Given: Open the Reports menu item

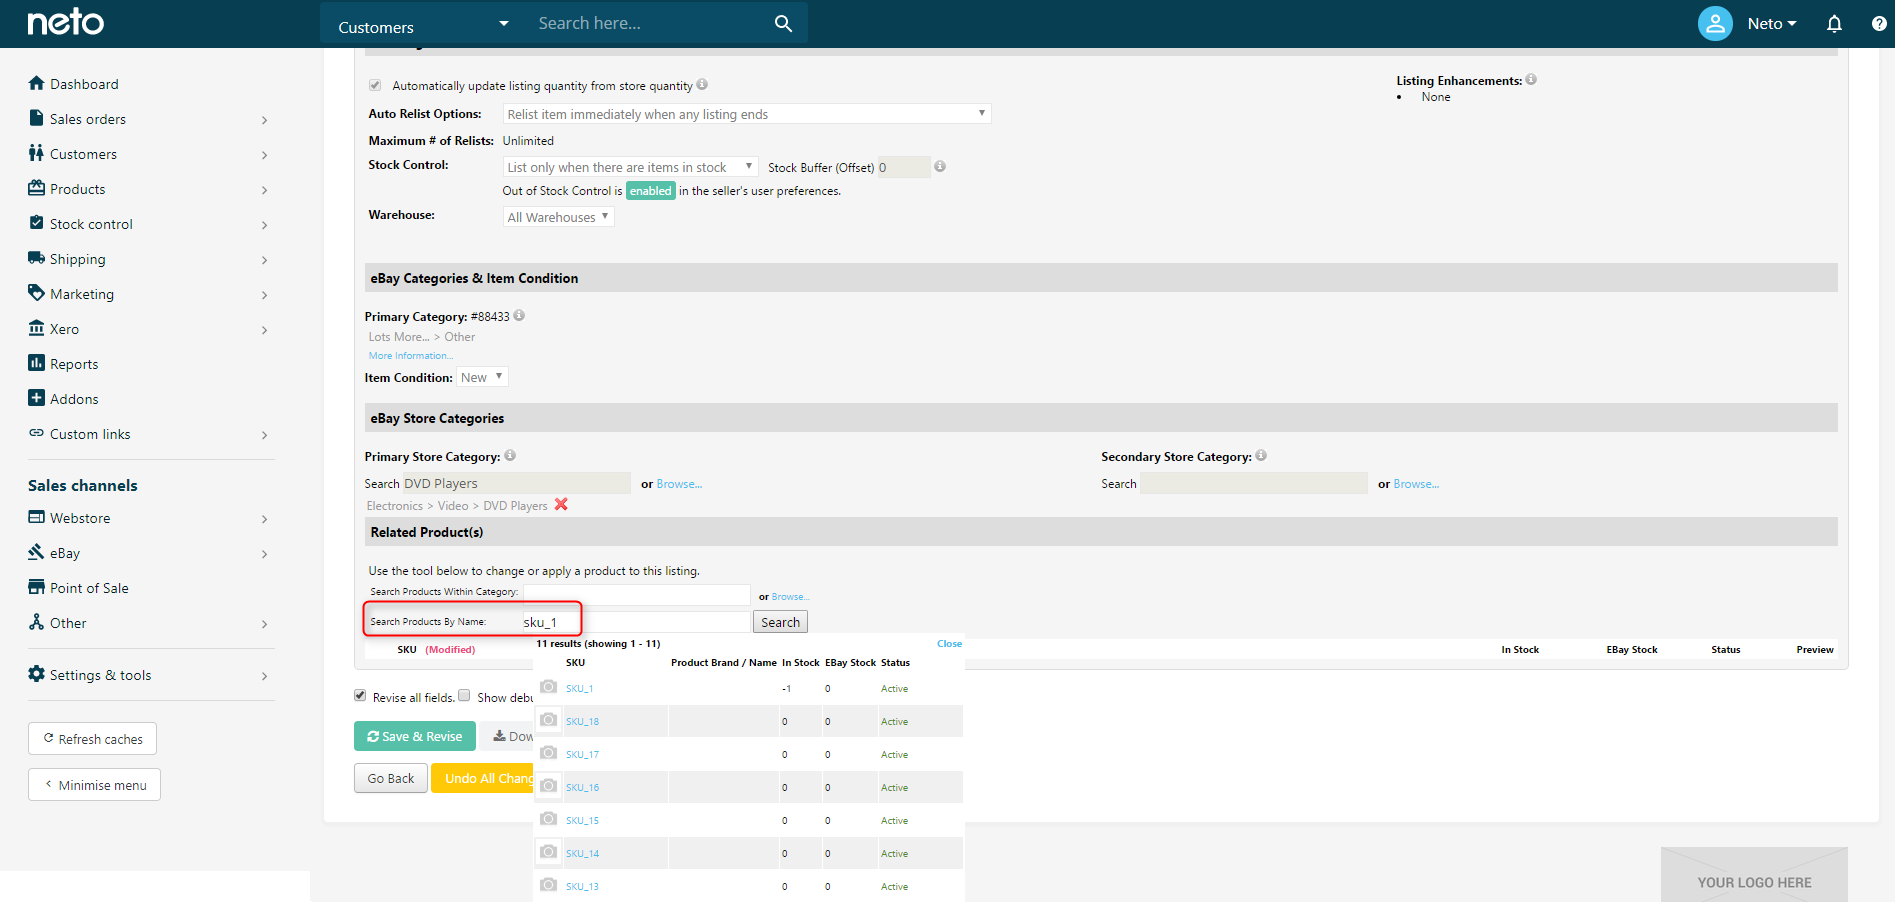Looking at the screenshot, I should click(74, 364).
